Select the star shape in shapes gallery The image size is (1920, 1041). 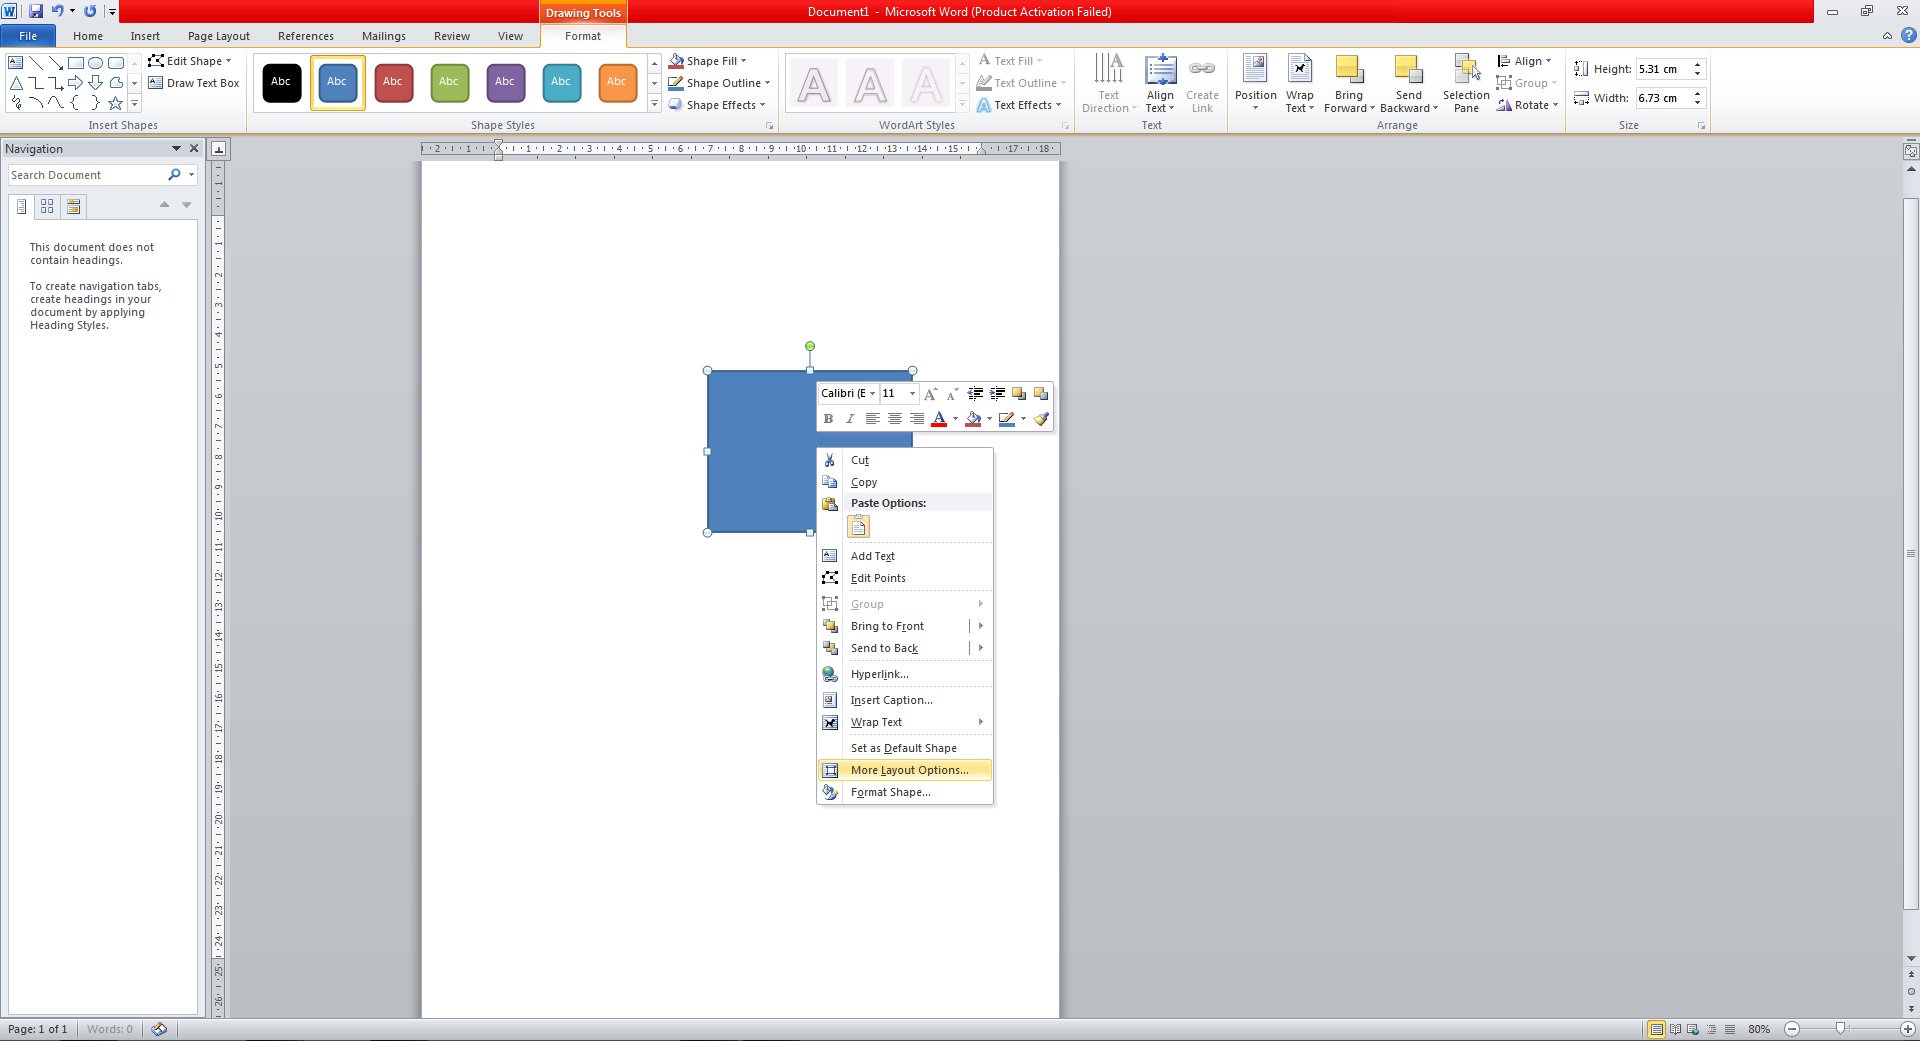click(x=115, y=102)
